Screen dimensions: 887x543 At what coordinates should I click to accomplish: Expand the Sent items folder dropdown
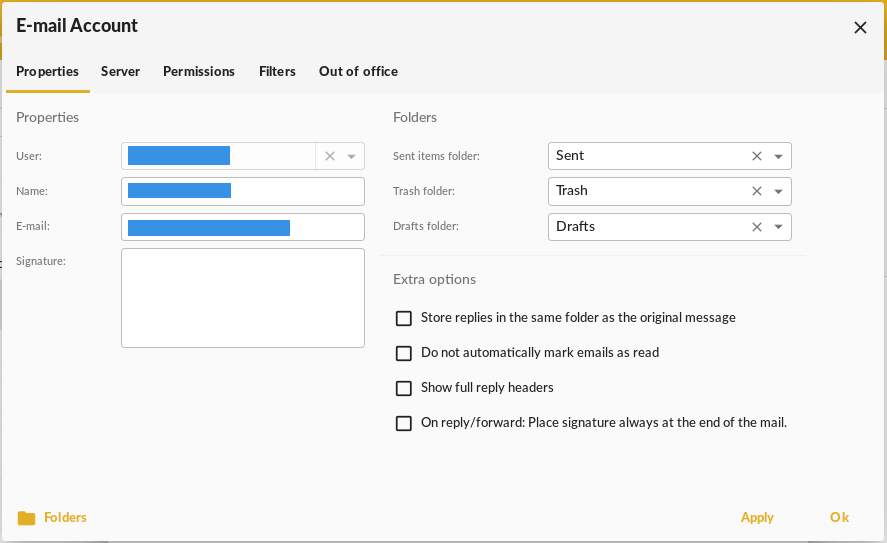(x=778, y=157)
